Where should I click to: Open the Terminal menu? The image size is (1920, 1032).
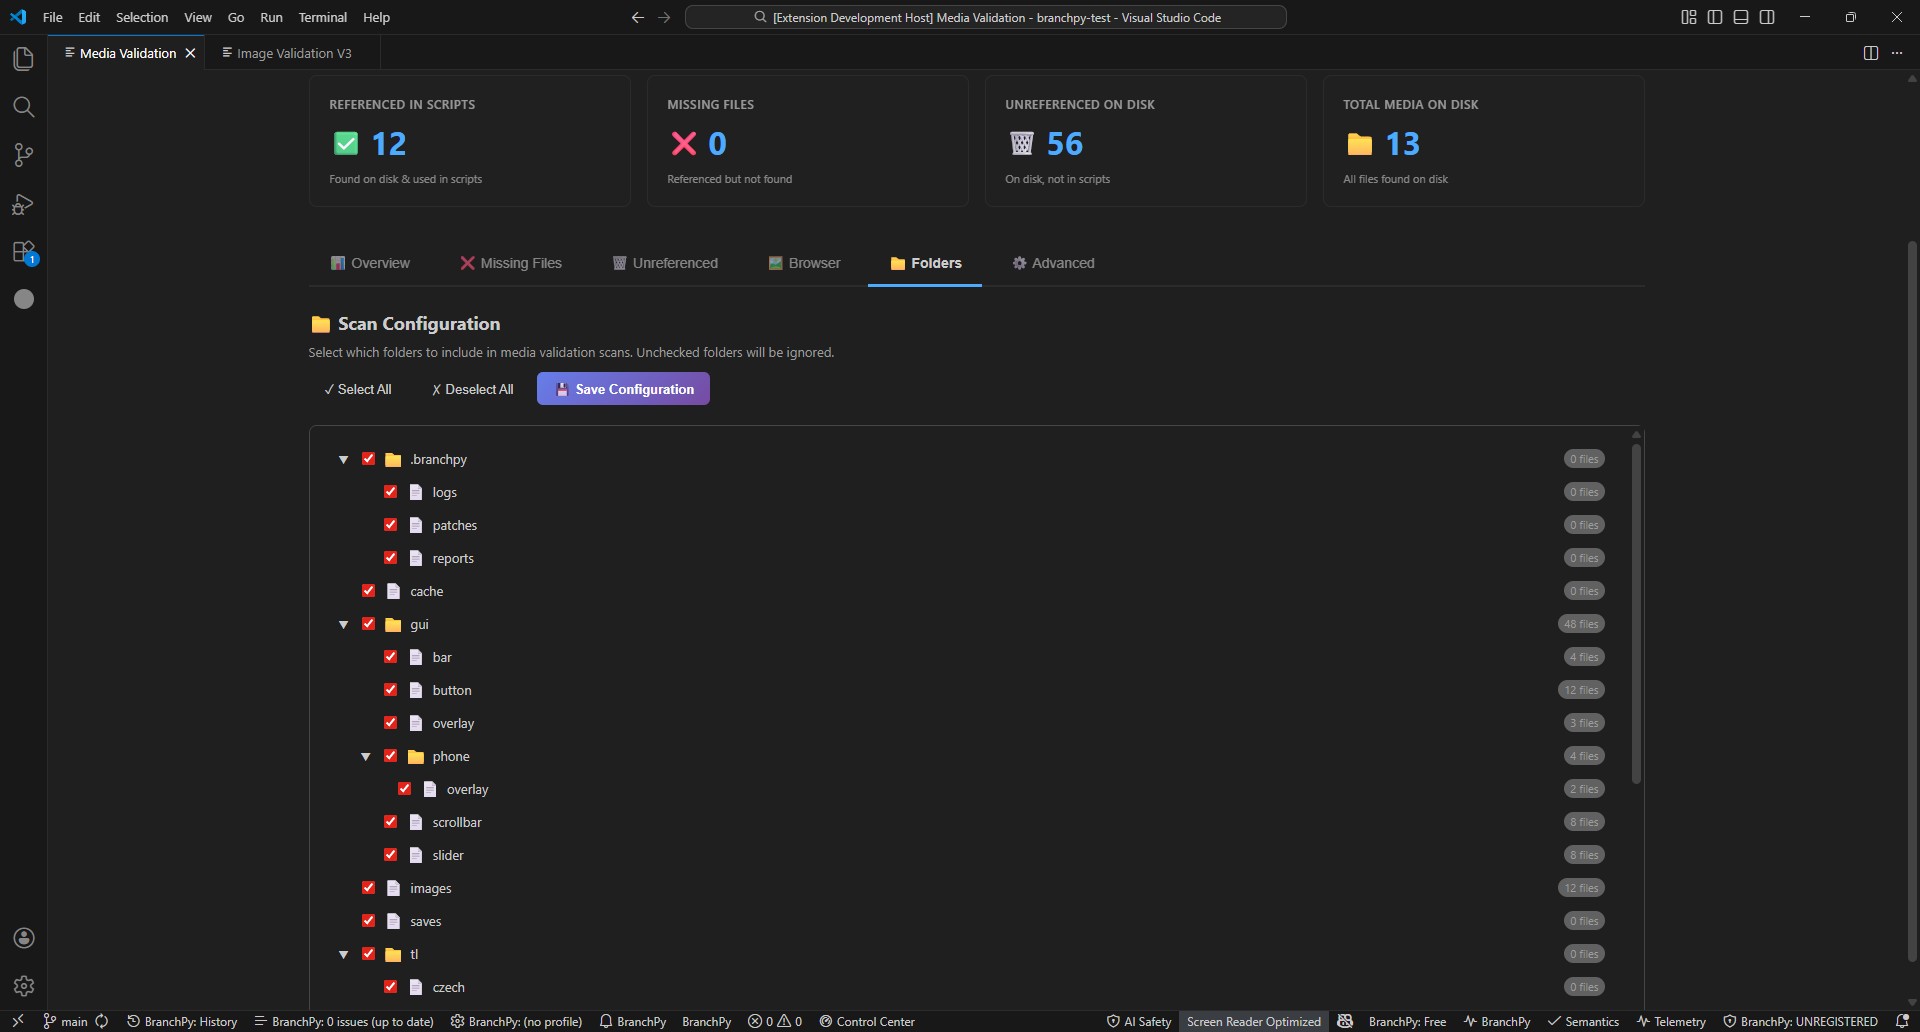(x=322, y=17)
